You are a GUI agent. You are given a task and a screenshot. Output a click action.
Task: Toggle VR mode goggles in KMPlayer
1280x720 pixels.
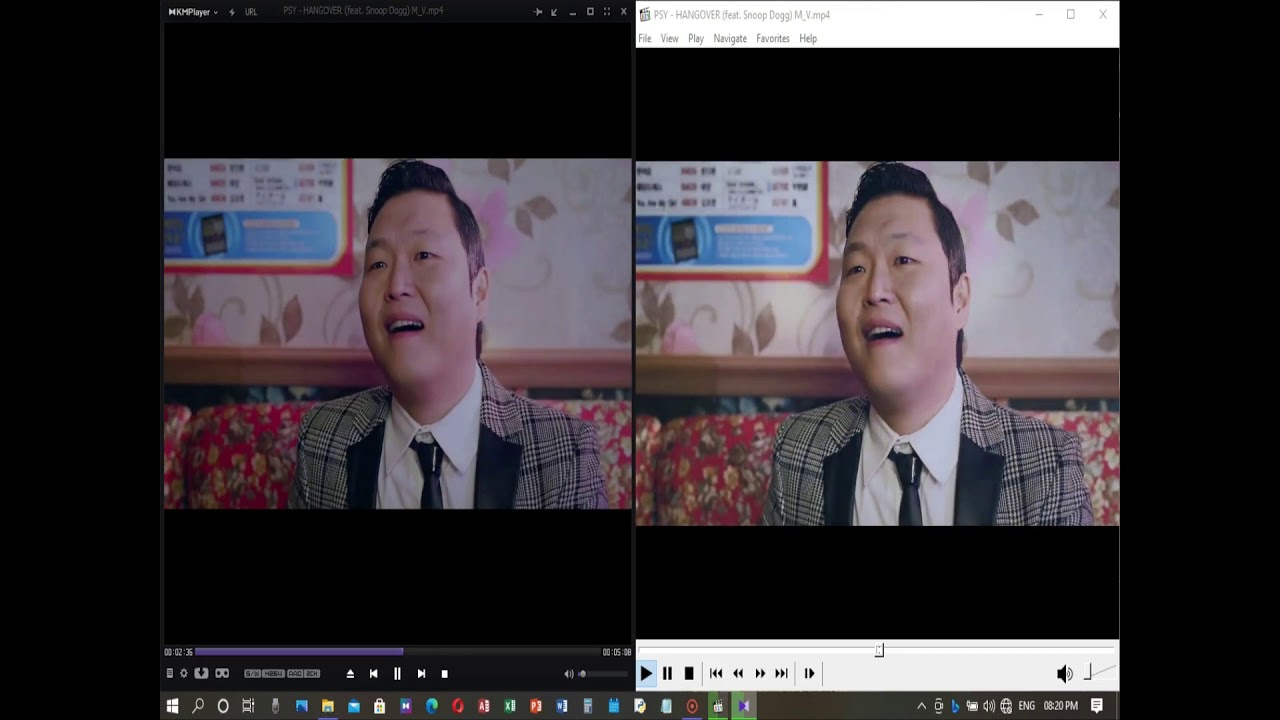coord(222,673)
